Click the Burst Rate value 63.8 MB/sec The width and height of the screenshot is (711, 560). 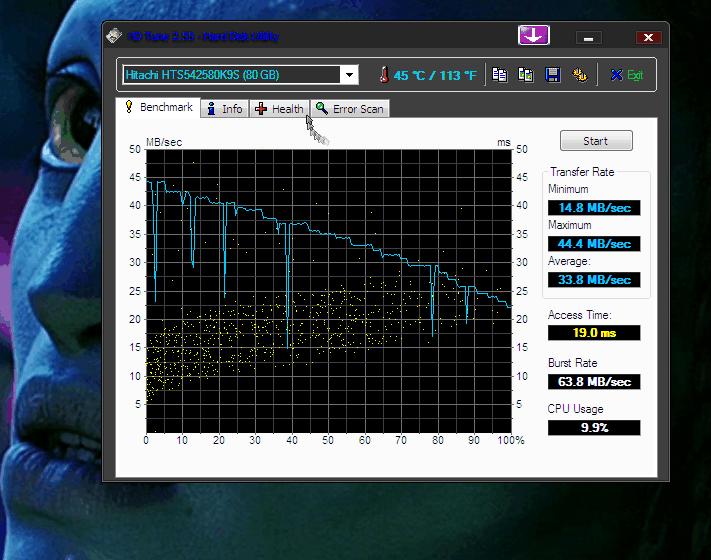click(x=594, y=382)
